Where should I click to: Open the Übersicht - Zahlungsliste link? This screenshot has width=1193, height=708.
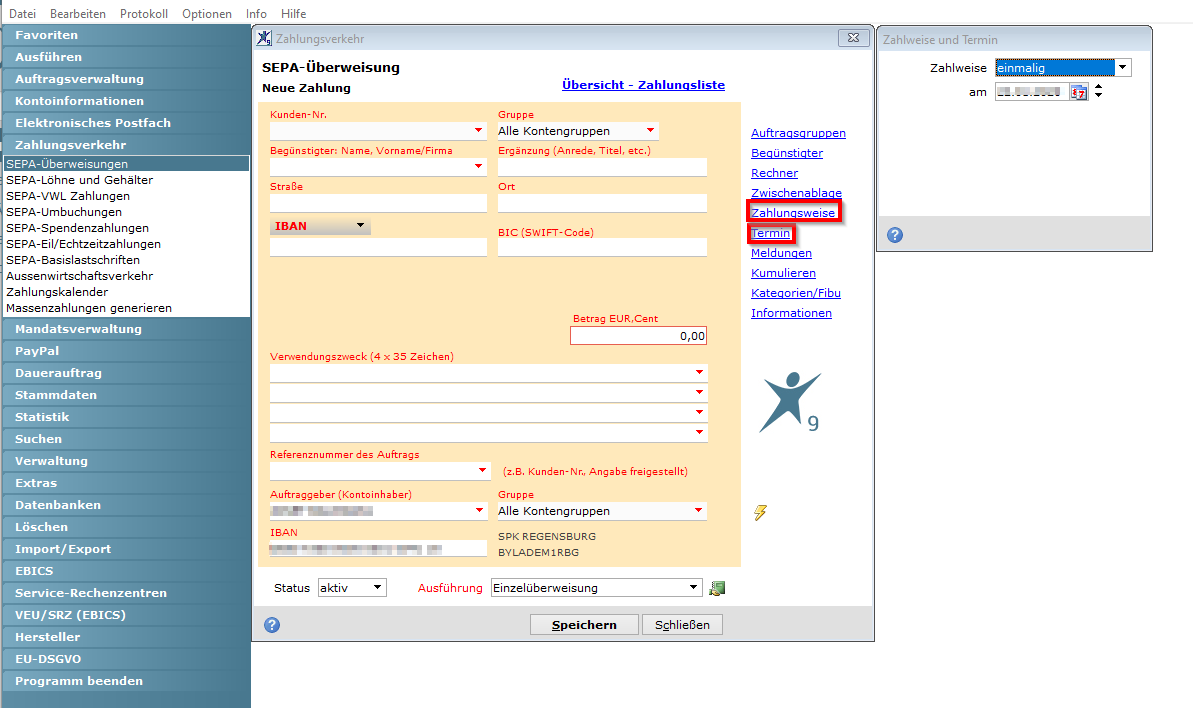(643, 85)
